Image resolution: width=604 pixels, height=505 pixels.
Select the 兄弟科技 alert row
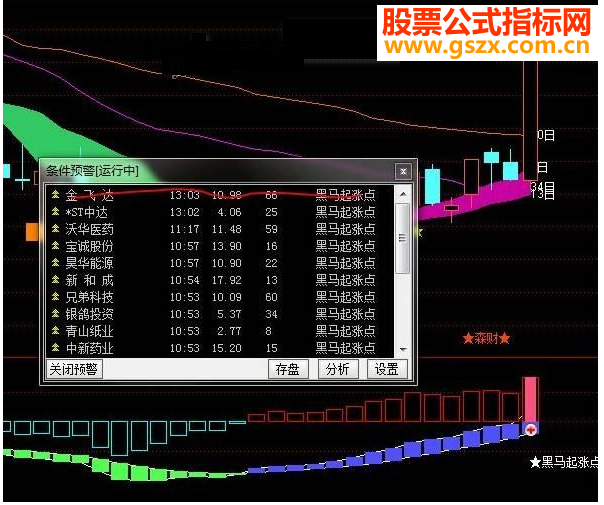tap(220, 297)
